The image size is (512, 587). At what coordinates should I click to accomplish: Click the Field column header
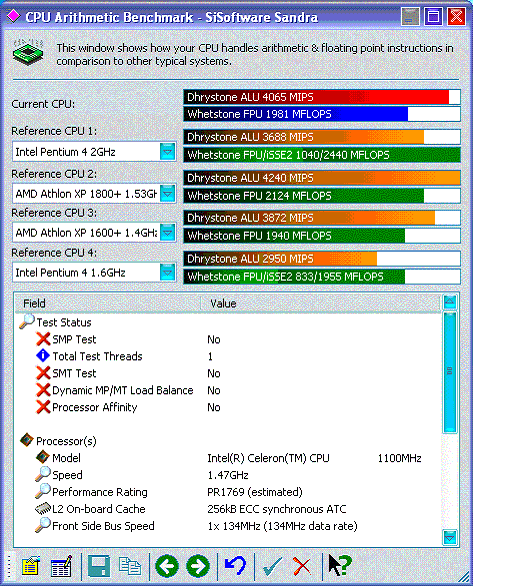[x=108, y=303]
